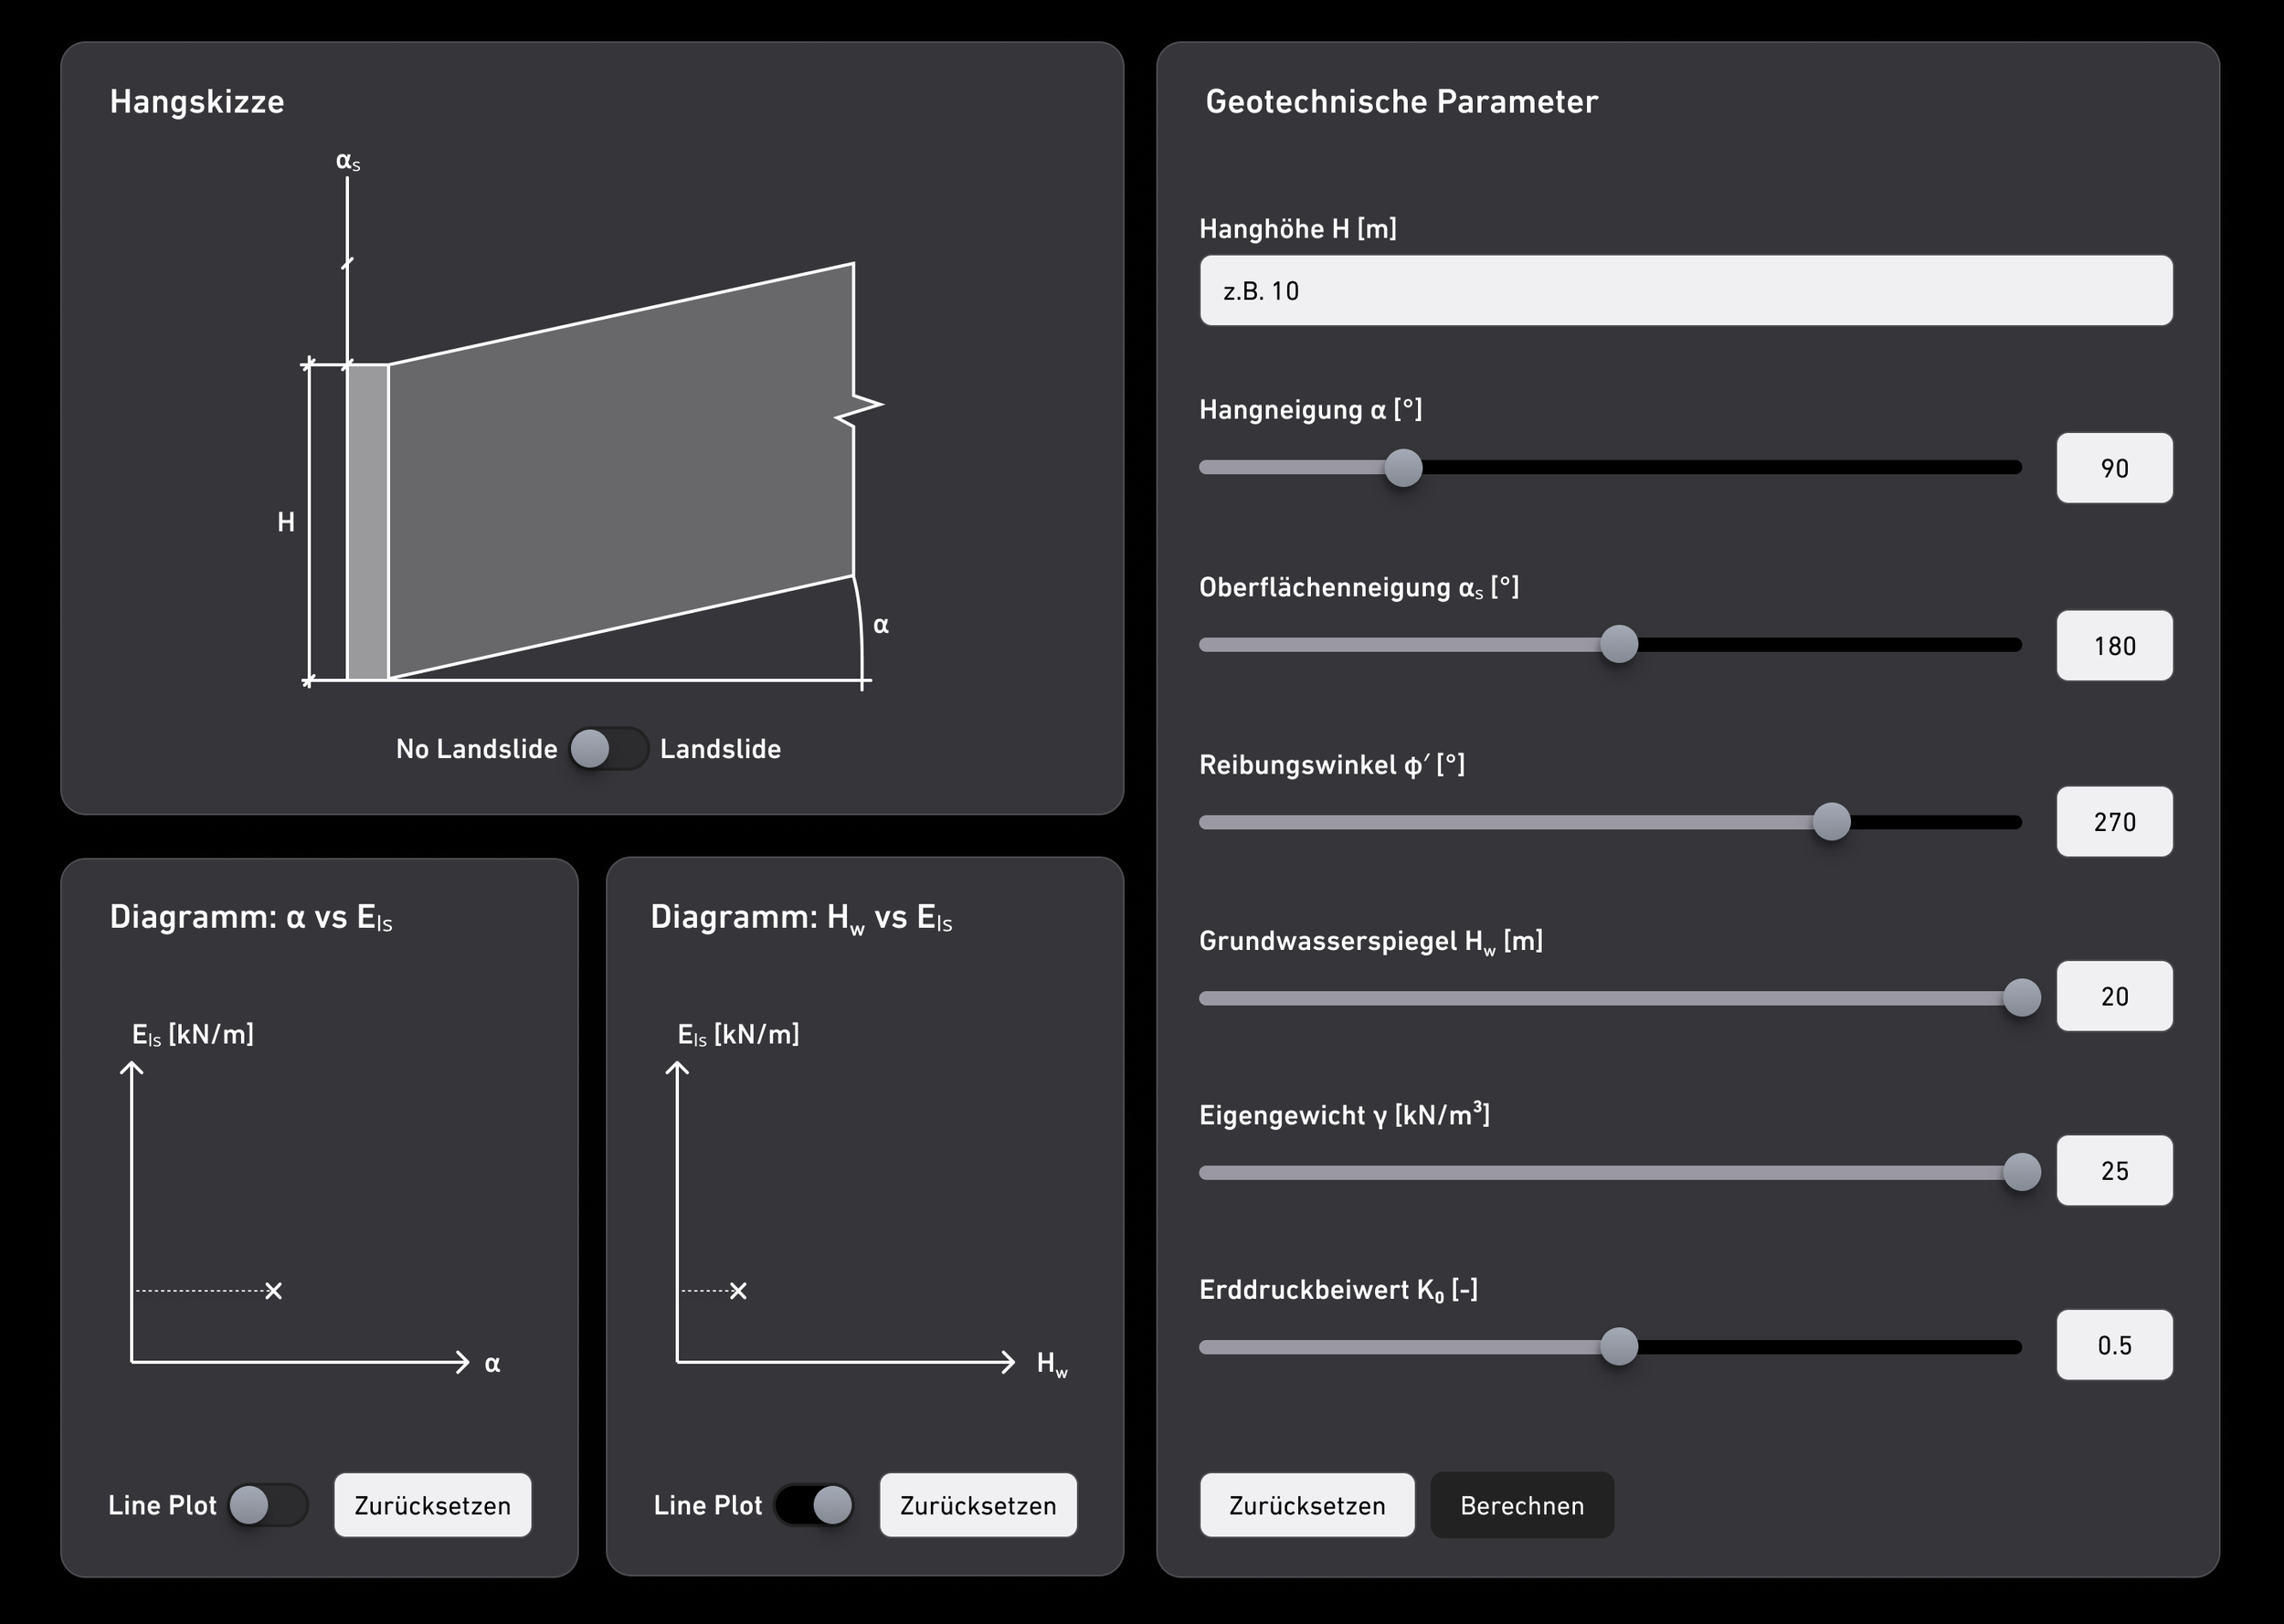Image resolution: width=2284 pixels, height=1624 pixels.
Task: Click Zurücksetzen in the α vs Els diagram
Action: pyautogui.click(x=433, y=1505)
